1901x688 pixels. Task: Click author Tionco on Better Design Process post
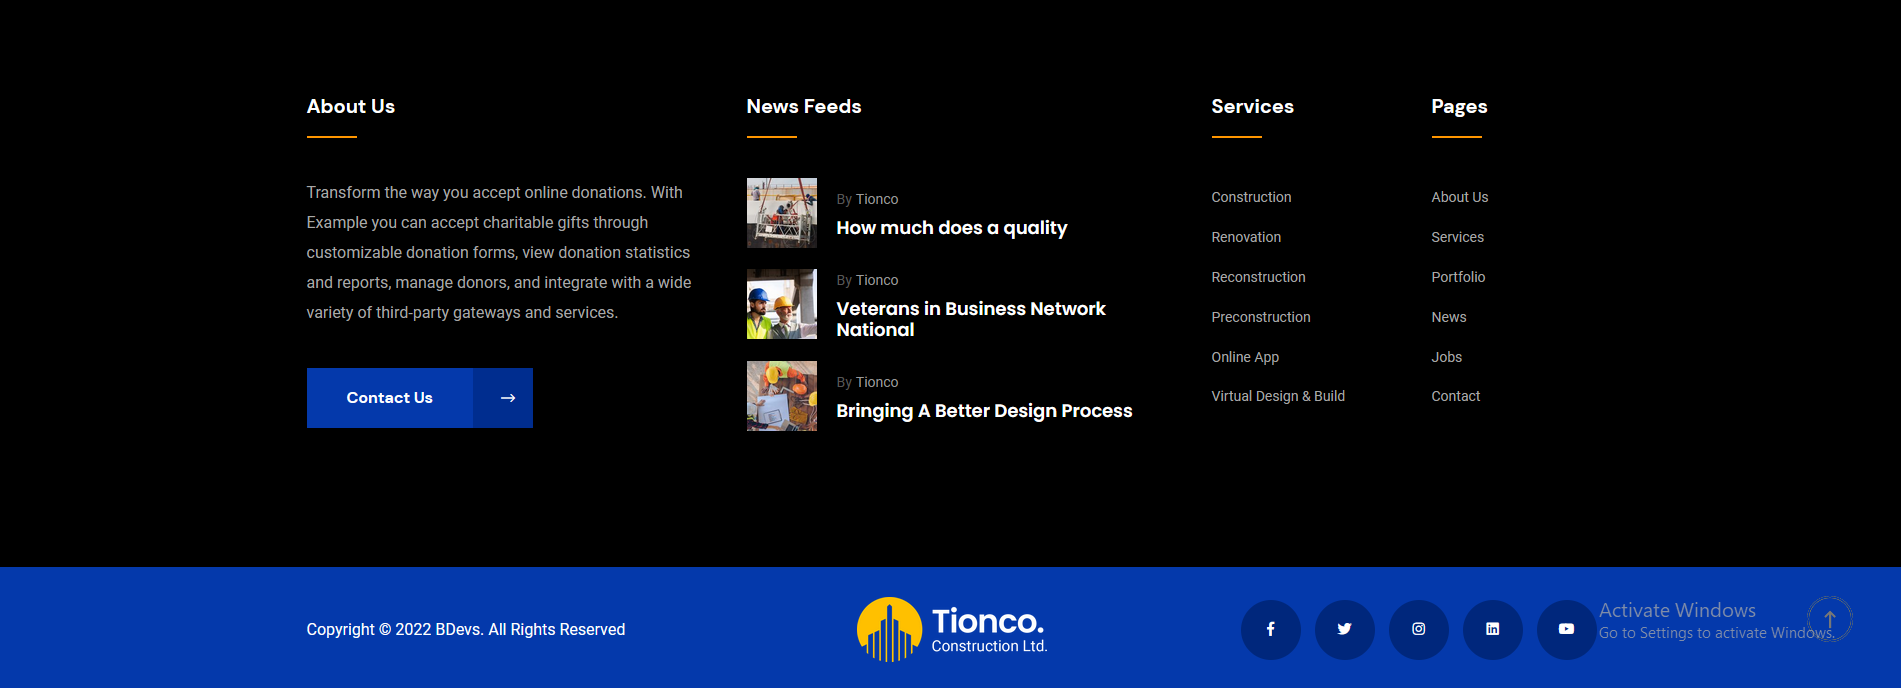[x=876, y=382]
